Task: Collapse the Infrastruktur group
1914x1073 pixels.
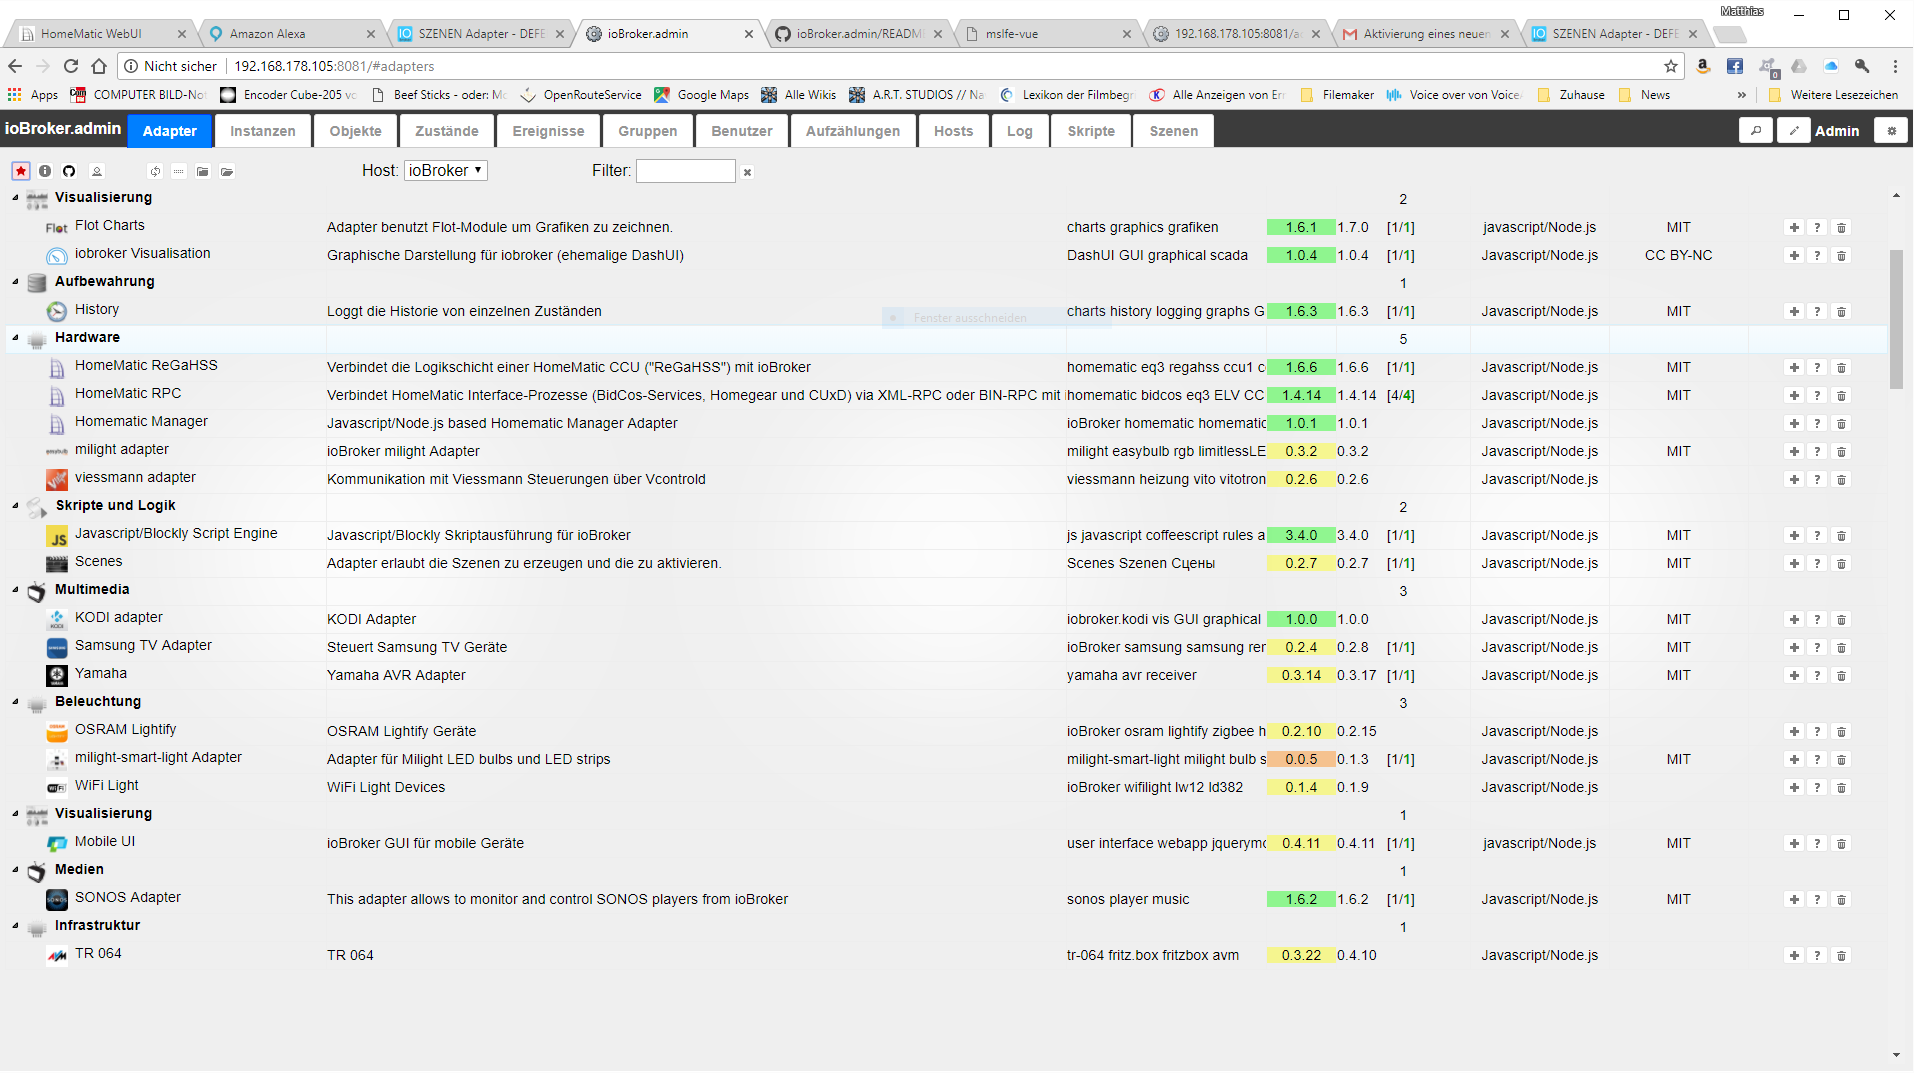Action: click(15, 926)
